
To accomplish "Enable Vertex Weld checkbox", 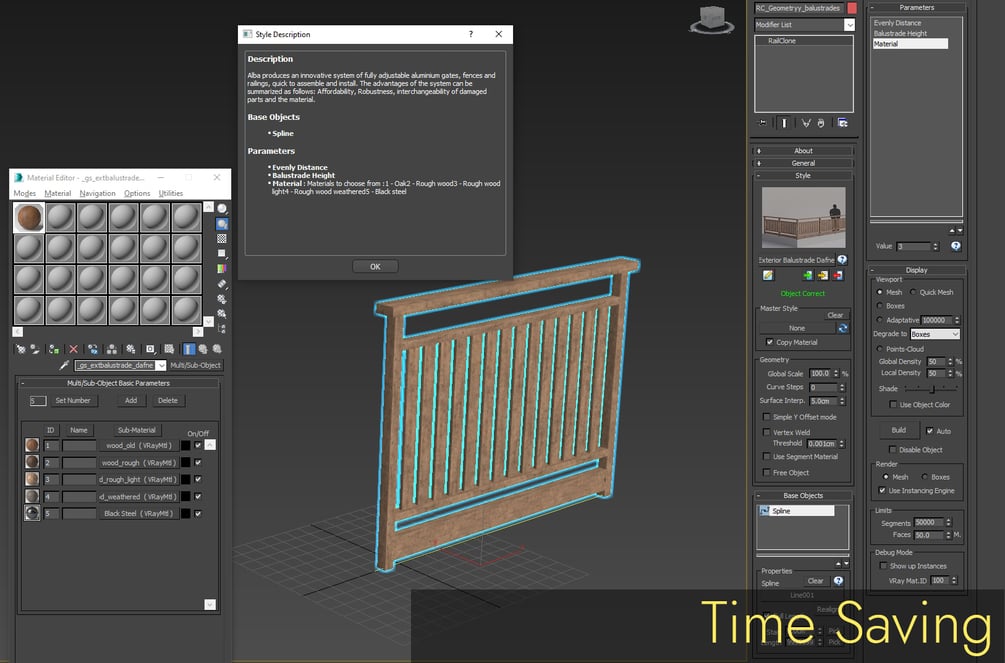I will 767,432.
